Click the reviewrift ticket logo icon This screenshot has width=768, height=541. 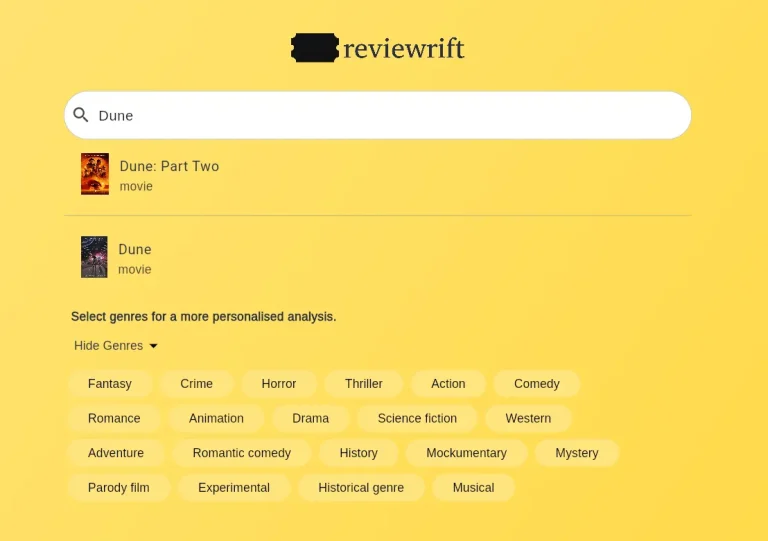314,48
